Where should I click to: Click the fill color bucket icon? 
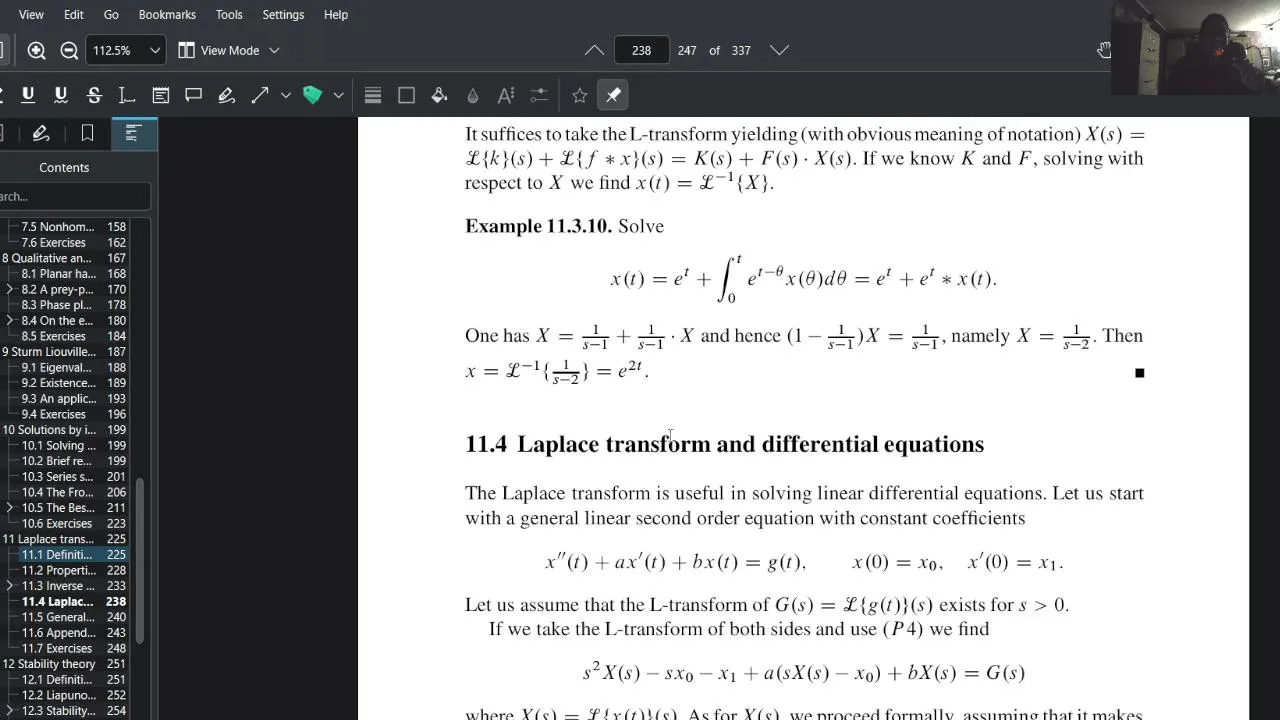point(439,95)
